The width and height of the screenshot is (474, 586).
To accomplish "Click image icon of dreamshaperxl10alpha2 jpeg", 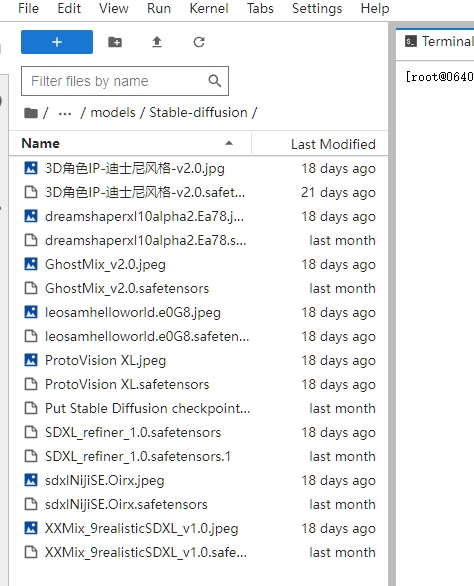I will (31, 216).
